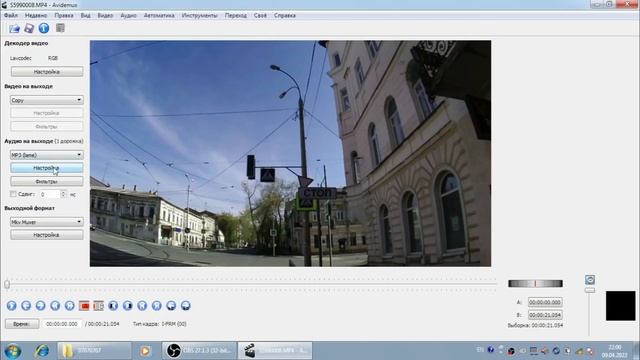The height and width of the screenshot is (360, 640).
Task: Click the EN language indicator in the tray
Action: point(480,350)
